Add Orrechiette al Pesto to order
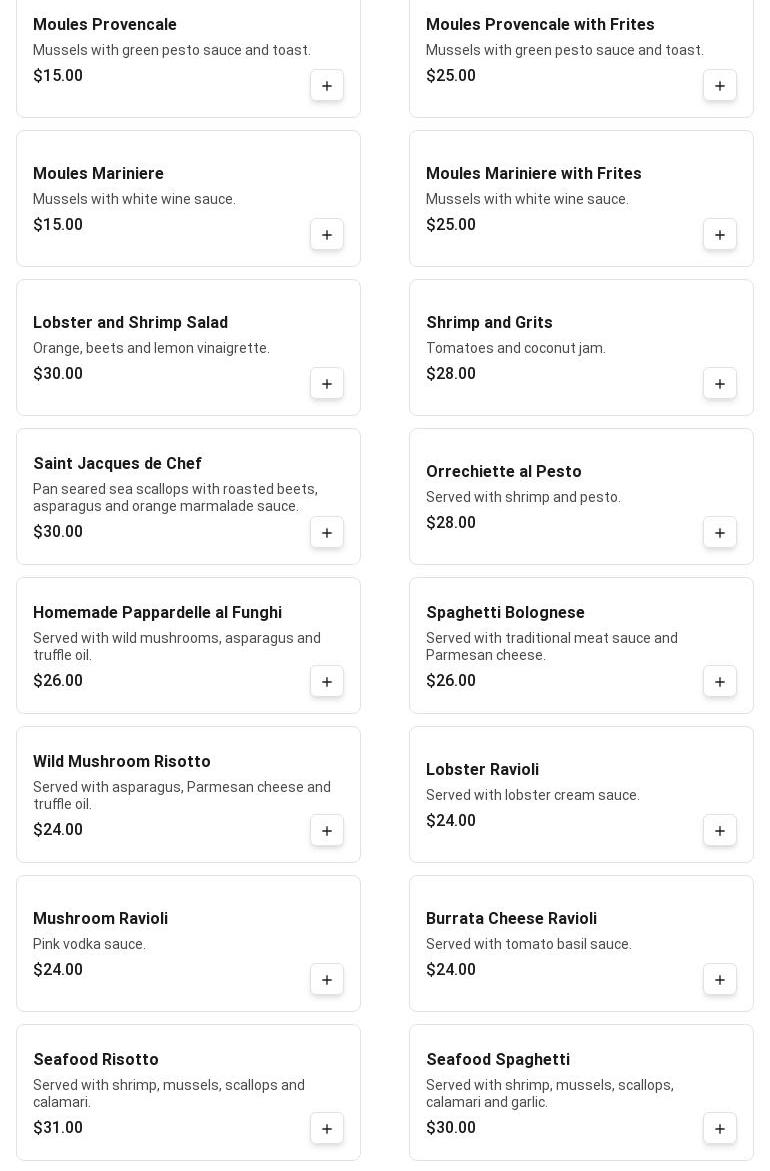770x1171 pixels. click(720, 533)
